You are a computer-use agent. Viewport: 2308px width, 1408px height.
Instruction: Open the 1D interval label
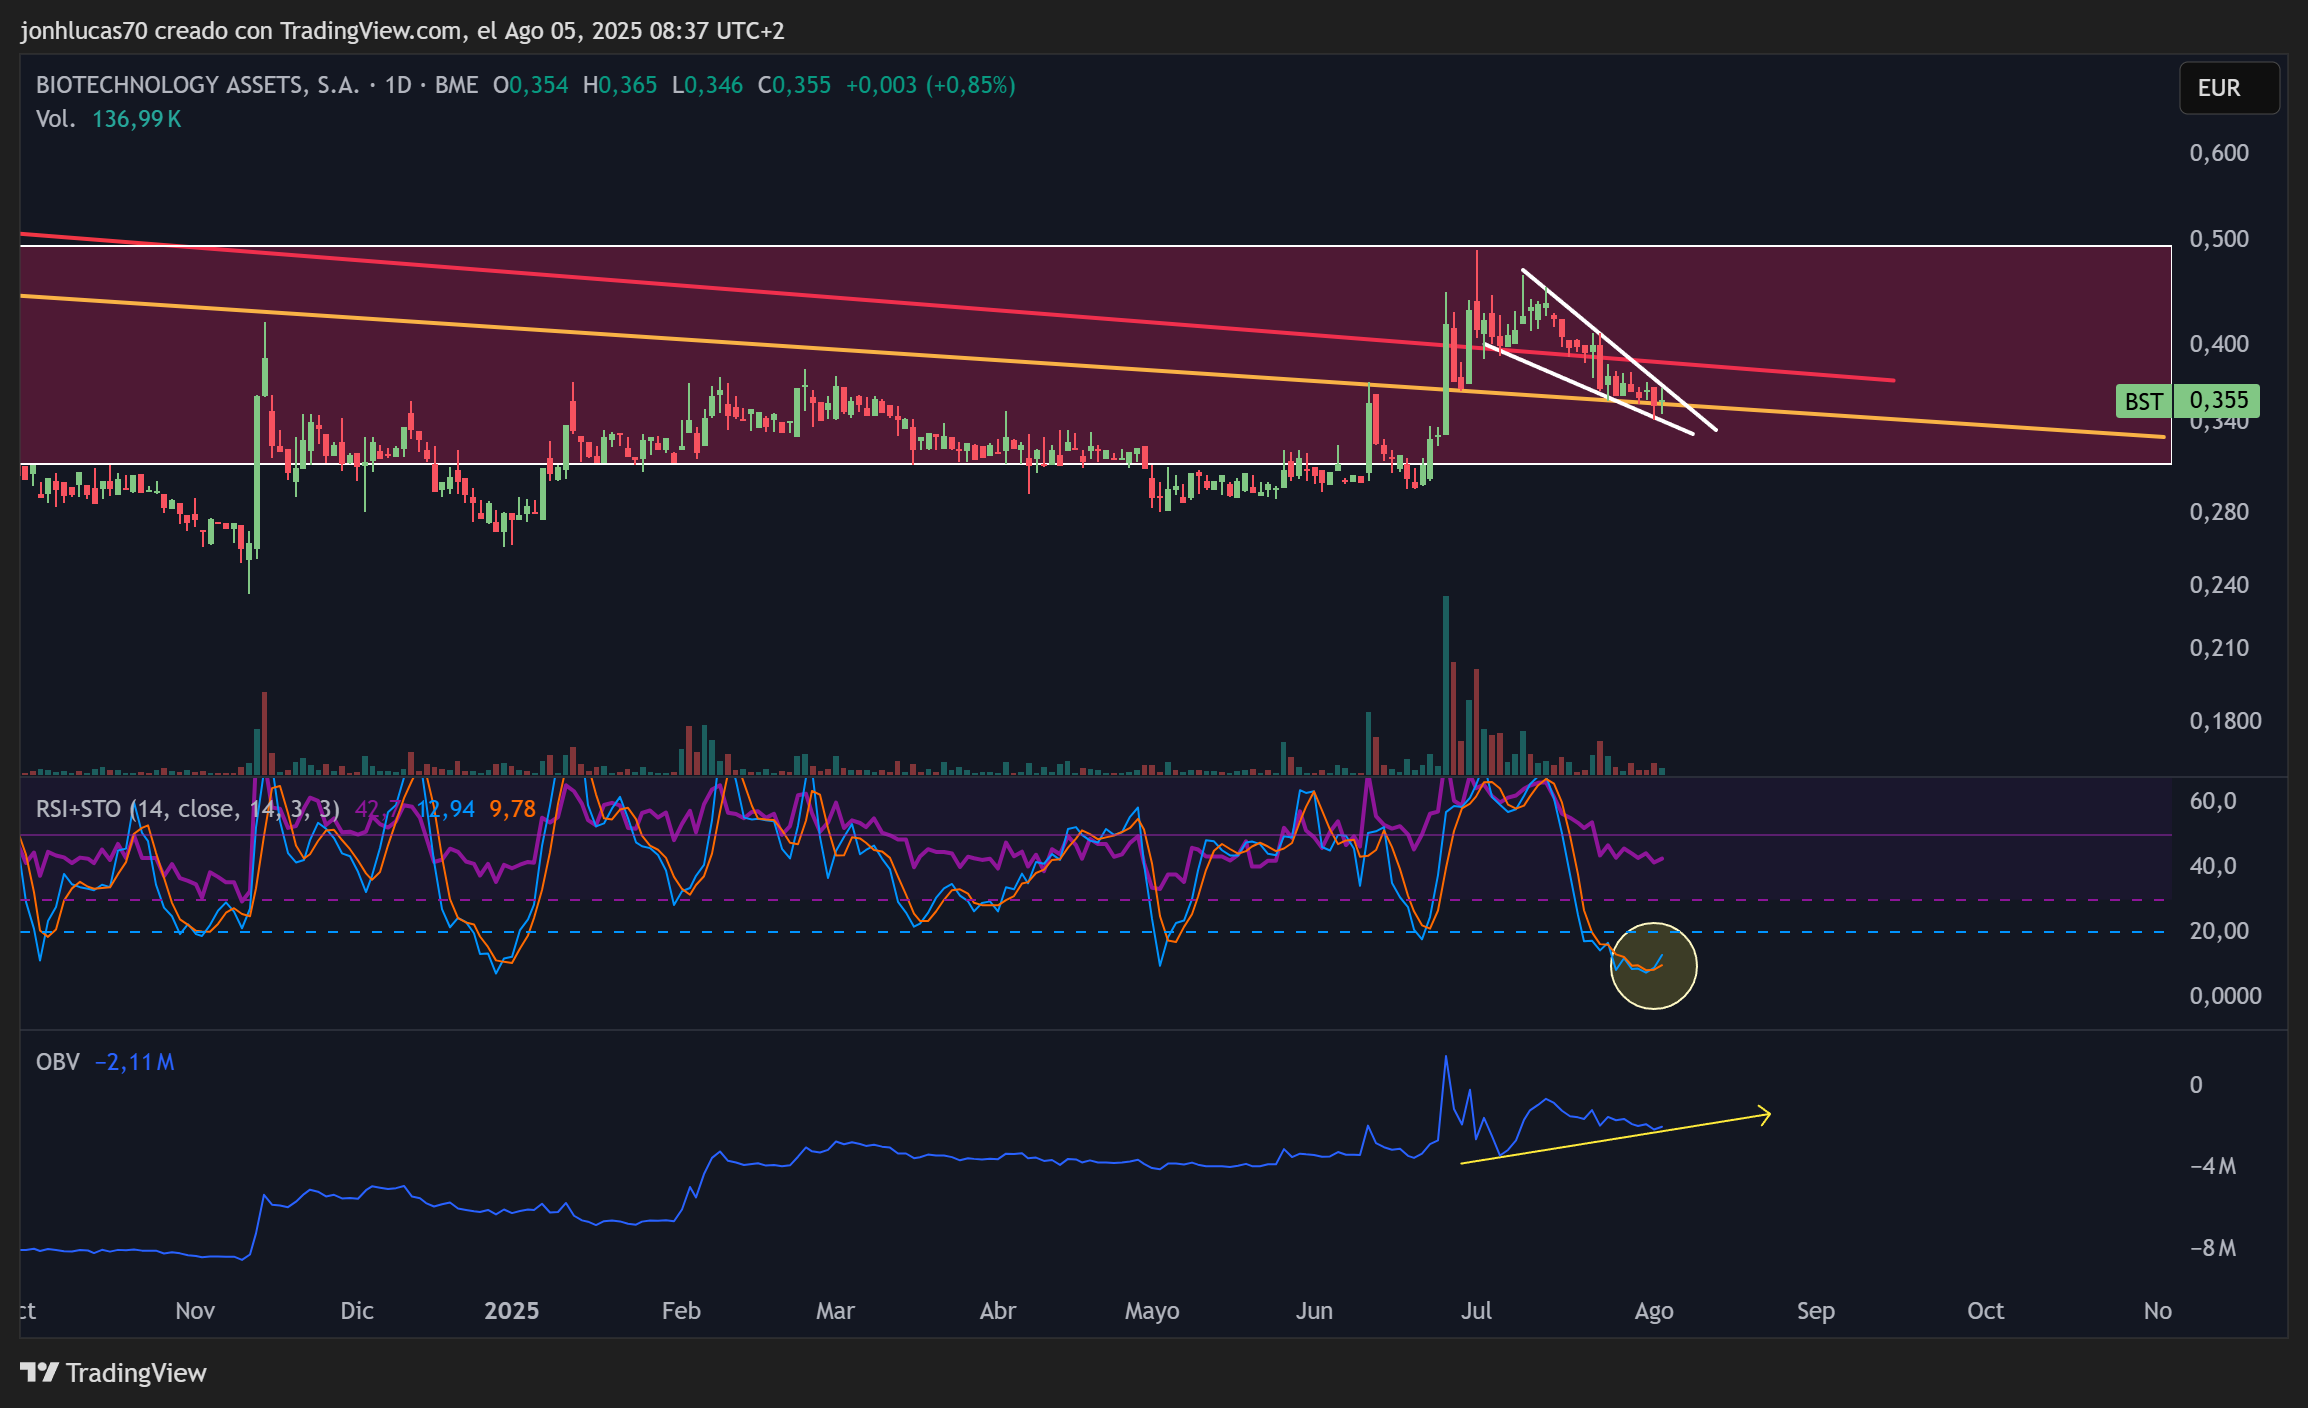click(x=398, y=85)
